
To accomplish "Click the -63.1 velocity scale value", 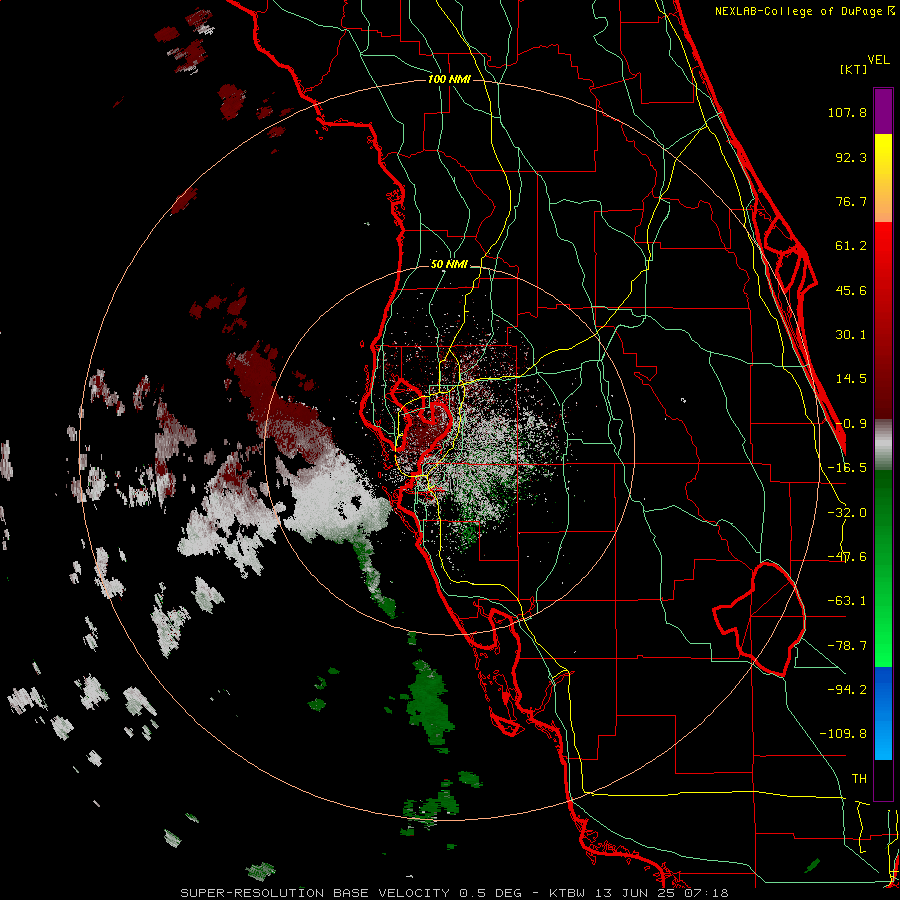I will pos(847,601).
